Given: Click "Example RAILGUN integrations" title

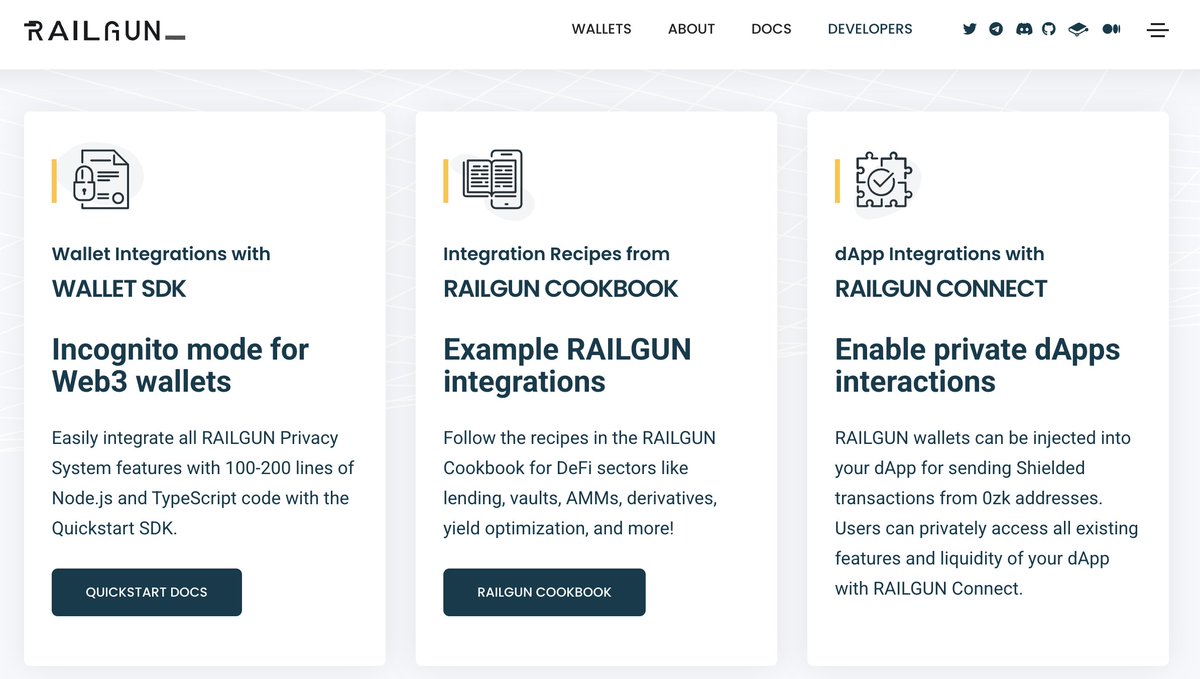Looking at the screenshot, I should click(x=567, y=365).
